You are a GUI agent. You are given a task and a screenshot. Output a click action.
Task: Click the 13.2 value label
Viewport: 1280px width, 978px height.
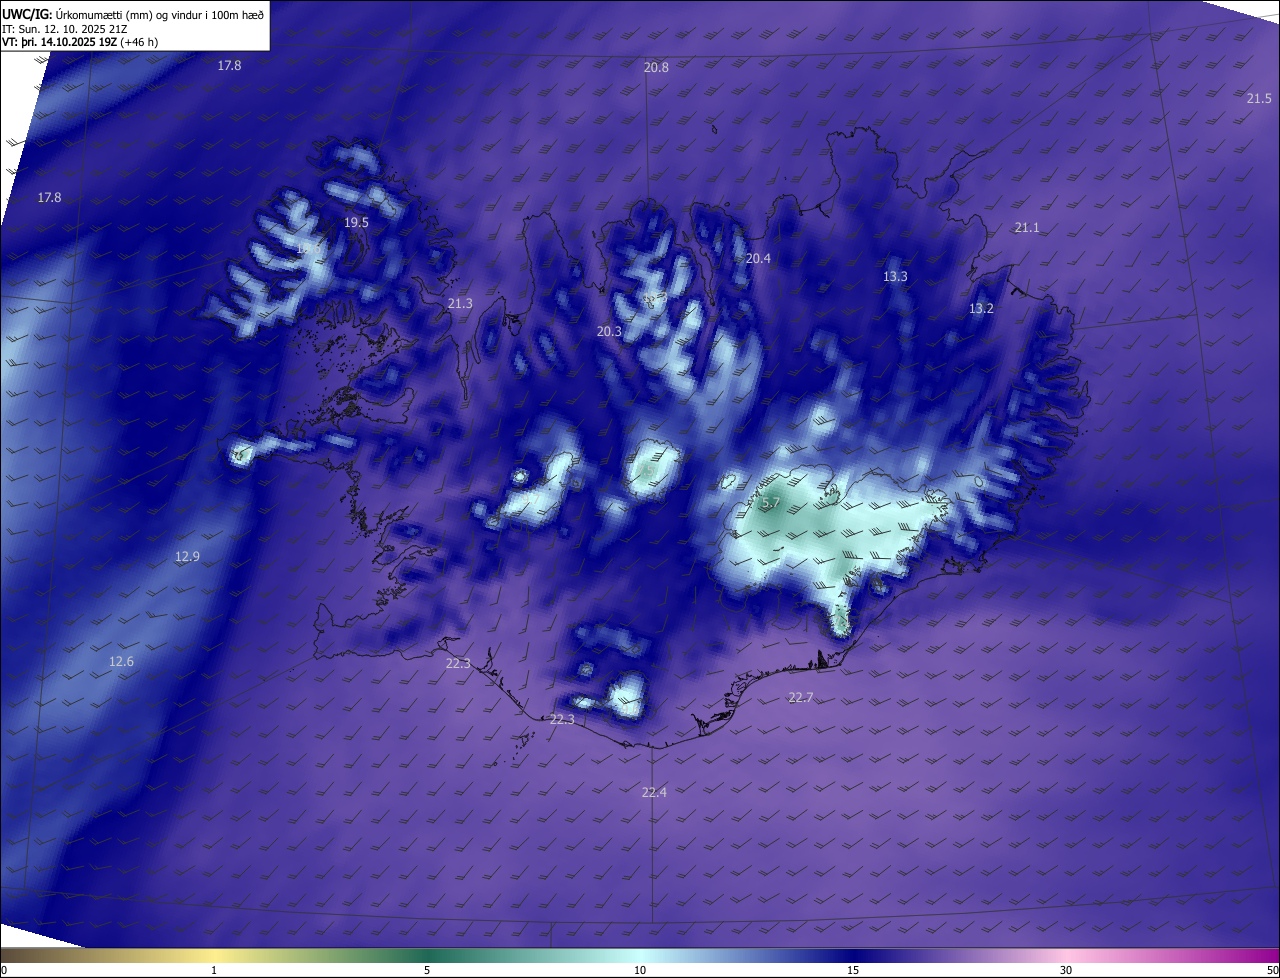pos(981,309)
